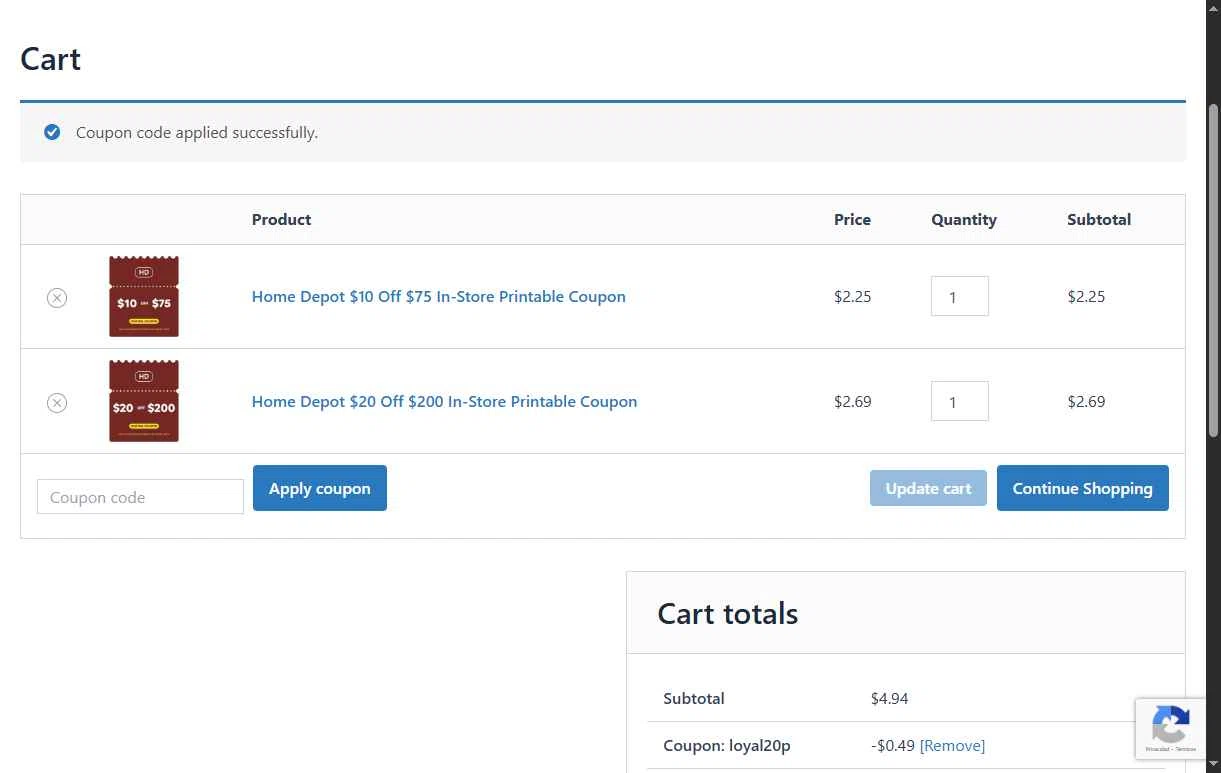Image resolution: width=1221 pixels, height=773 pixels.
Task: Click the $4.94 subtotal amount
Action: 890,698
